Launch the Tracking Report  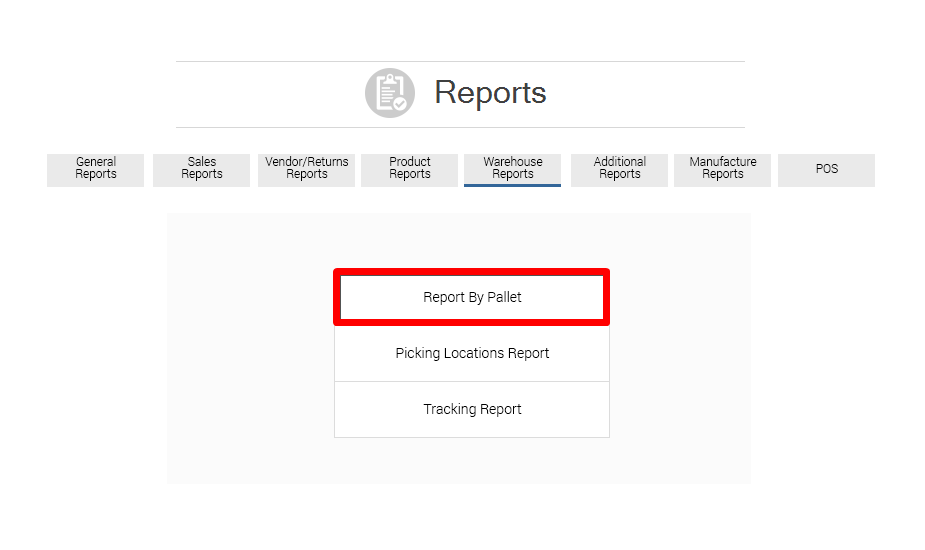472,409
